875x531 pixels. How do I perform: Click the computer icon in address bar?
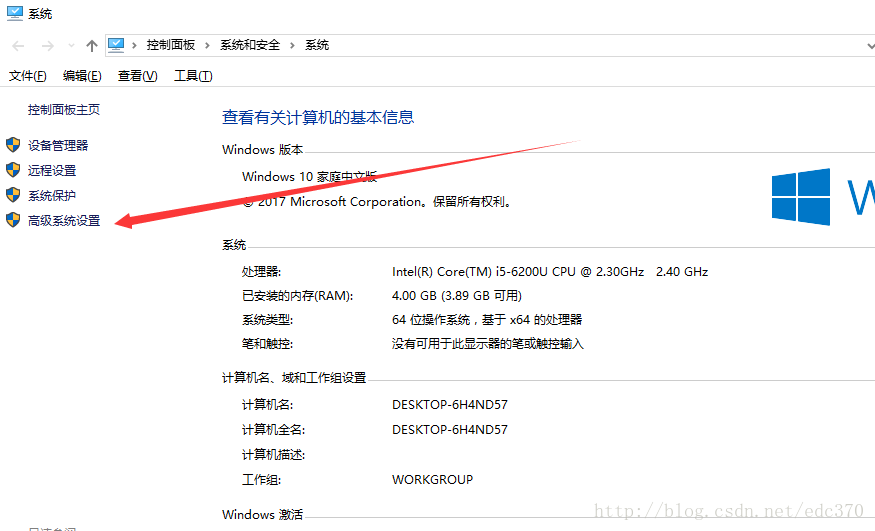[x=116, y=45]
